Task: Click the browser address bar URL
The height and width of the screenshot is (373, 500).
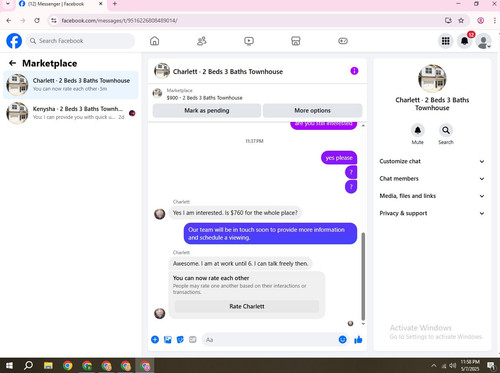Action: 119,21
